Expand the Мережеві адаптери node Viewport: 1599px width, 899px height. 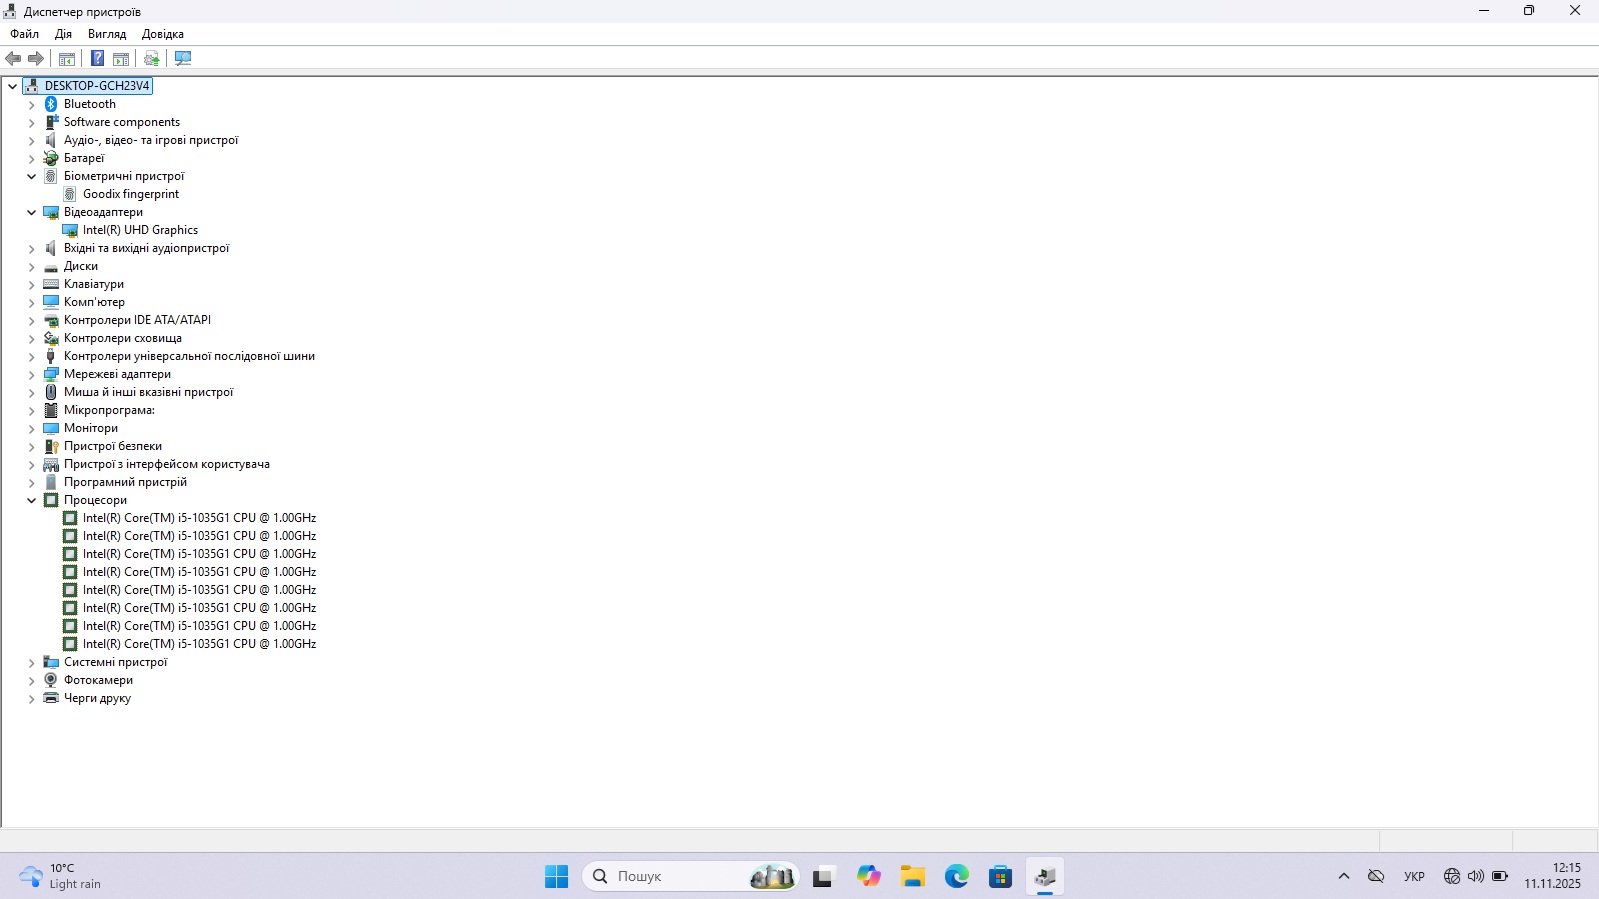[31, 374]
